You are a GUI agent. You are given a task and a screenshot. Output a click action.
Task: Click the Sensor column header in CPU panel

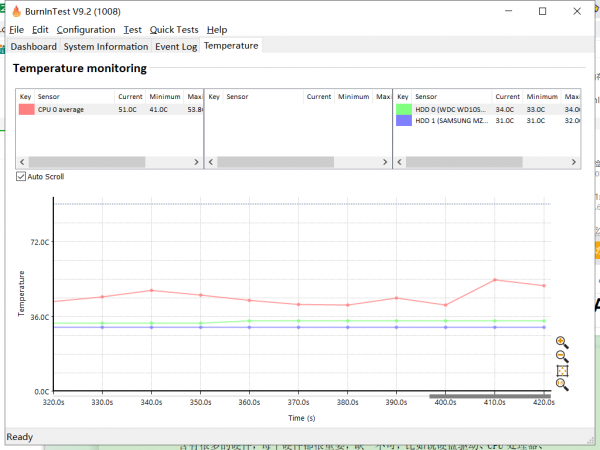click(74, 96)
